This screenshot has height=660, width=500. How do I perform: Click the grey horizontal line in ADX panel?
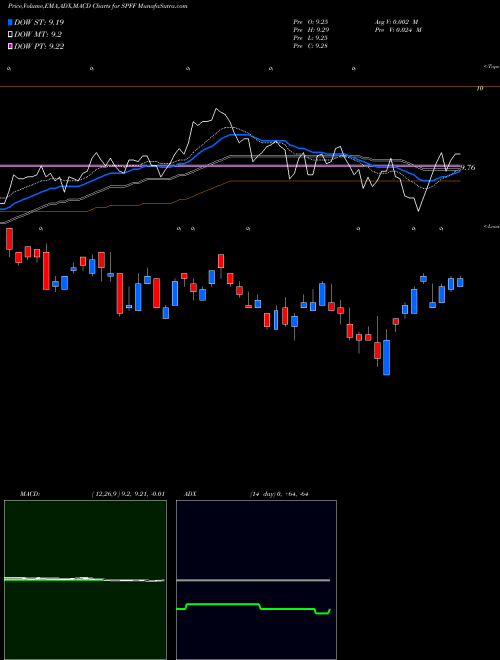[x=253, y=580]
